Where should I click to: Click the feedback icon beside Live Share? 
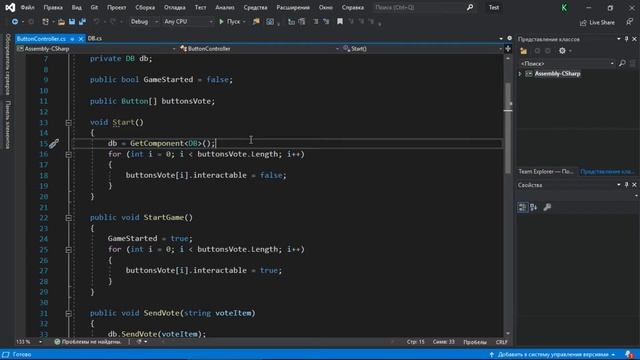tap(629, 22)
